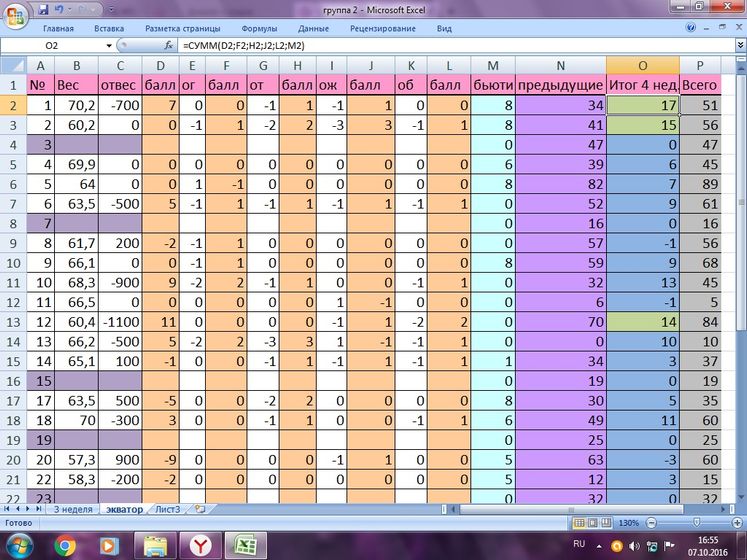Launch Google Chrome from taskbar
This screenshot has width=747, height=560.
(65, 546)
